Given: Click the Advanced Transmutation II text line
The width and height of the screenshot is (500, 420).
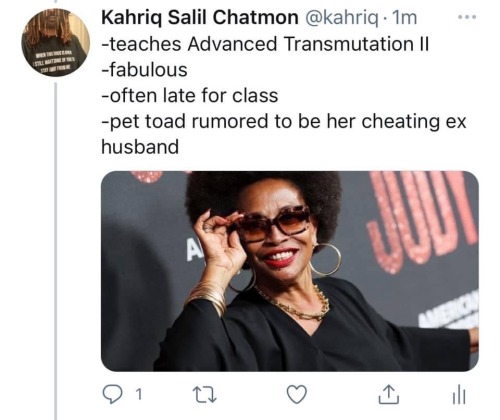Looking at the screenshot, I should point(265,44).
